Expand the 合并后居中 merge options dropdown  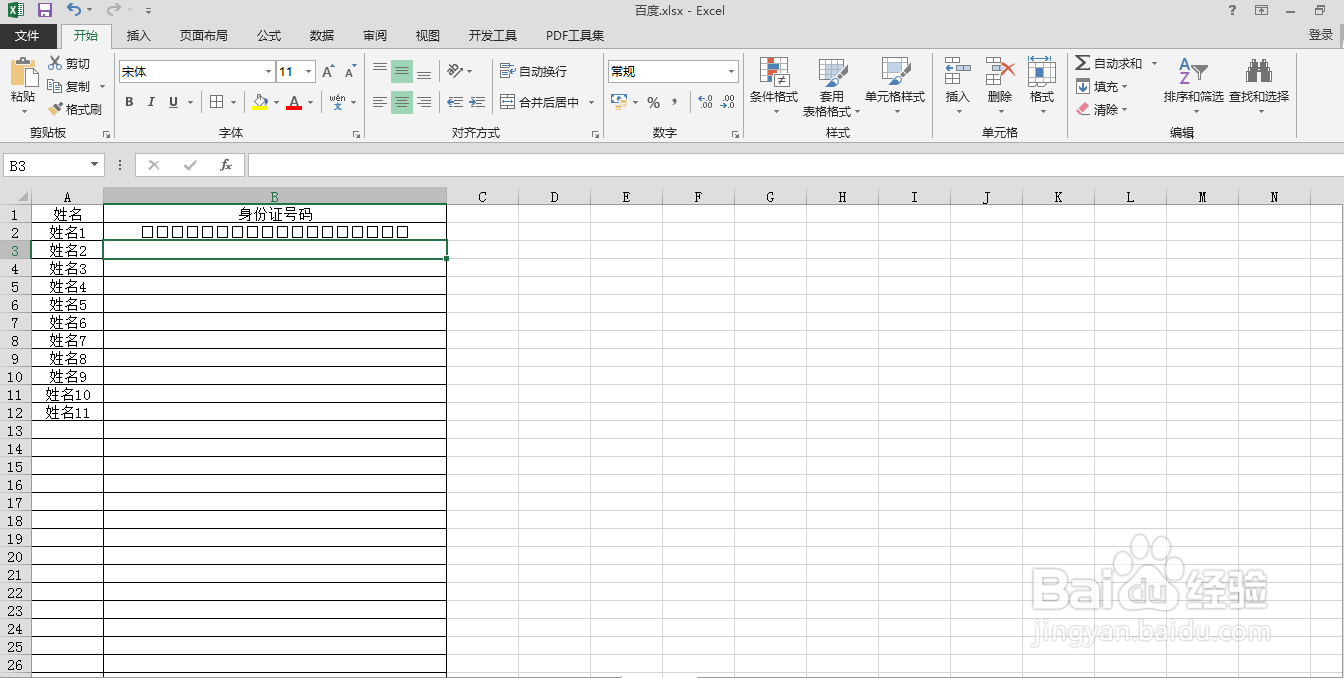click(x=591, y=102)
